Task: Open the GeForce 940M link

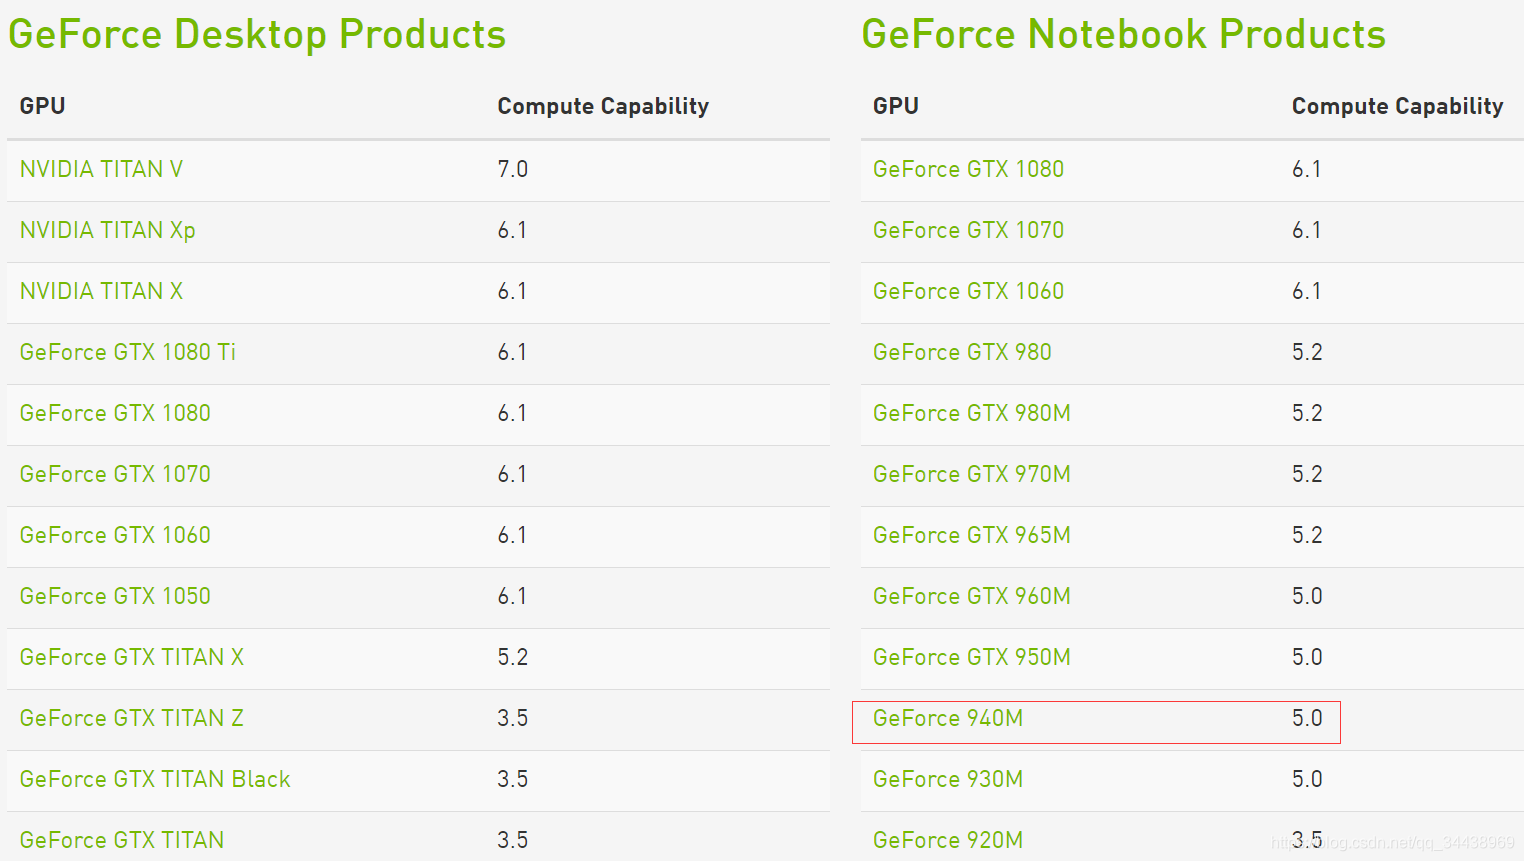Action: (947, 718)
